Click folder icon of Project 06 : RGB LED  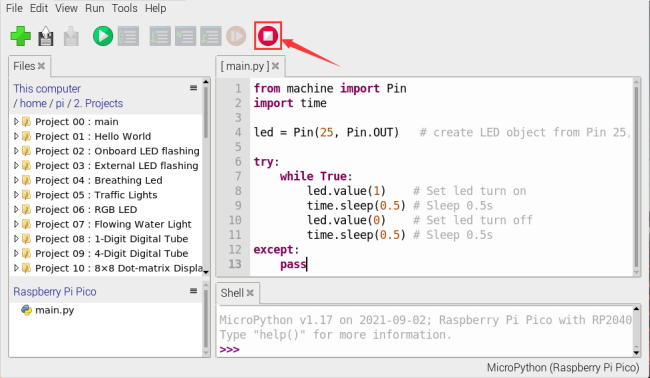(x=27, y=209)
